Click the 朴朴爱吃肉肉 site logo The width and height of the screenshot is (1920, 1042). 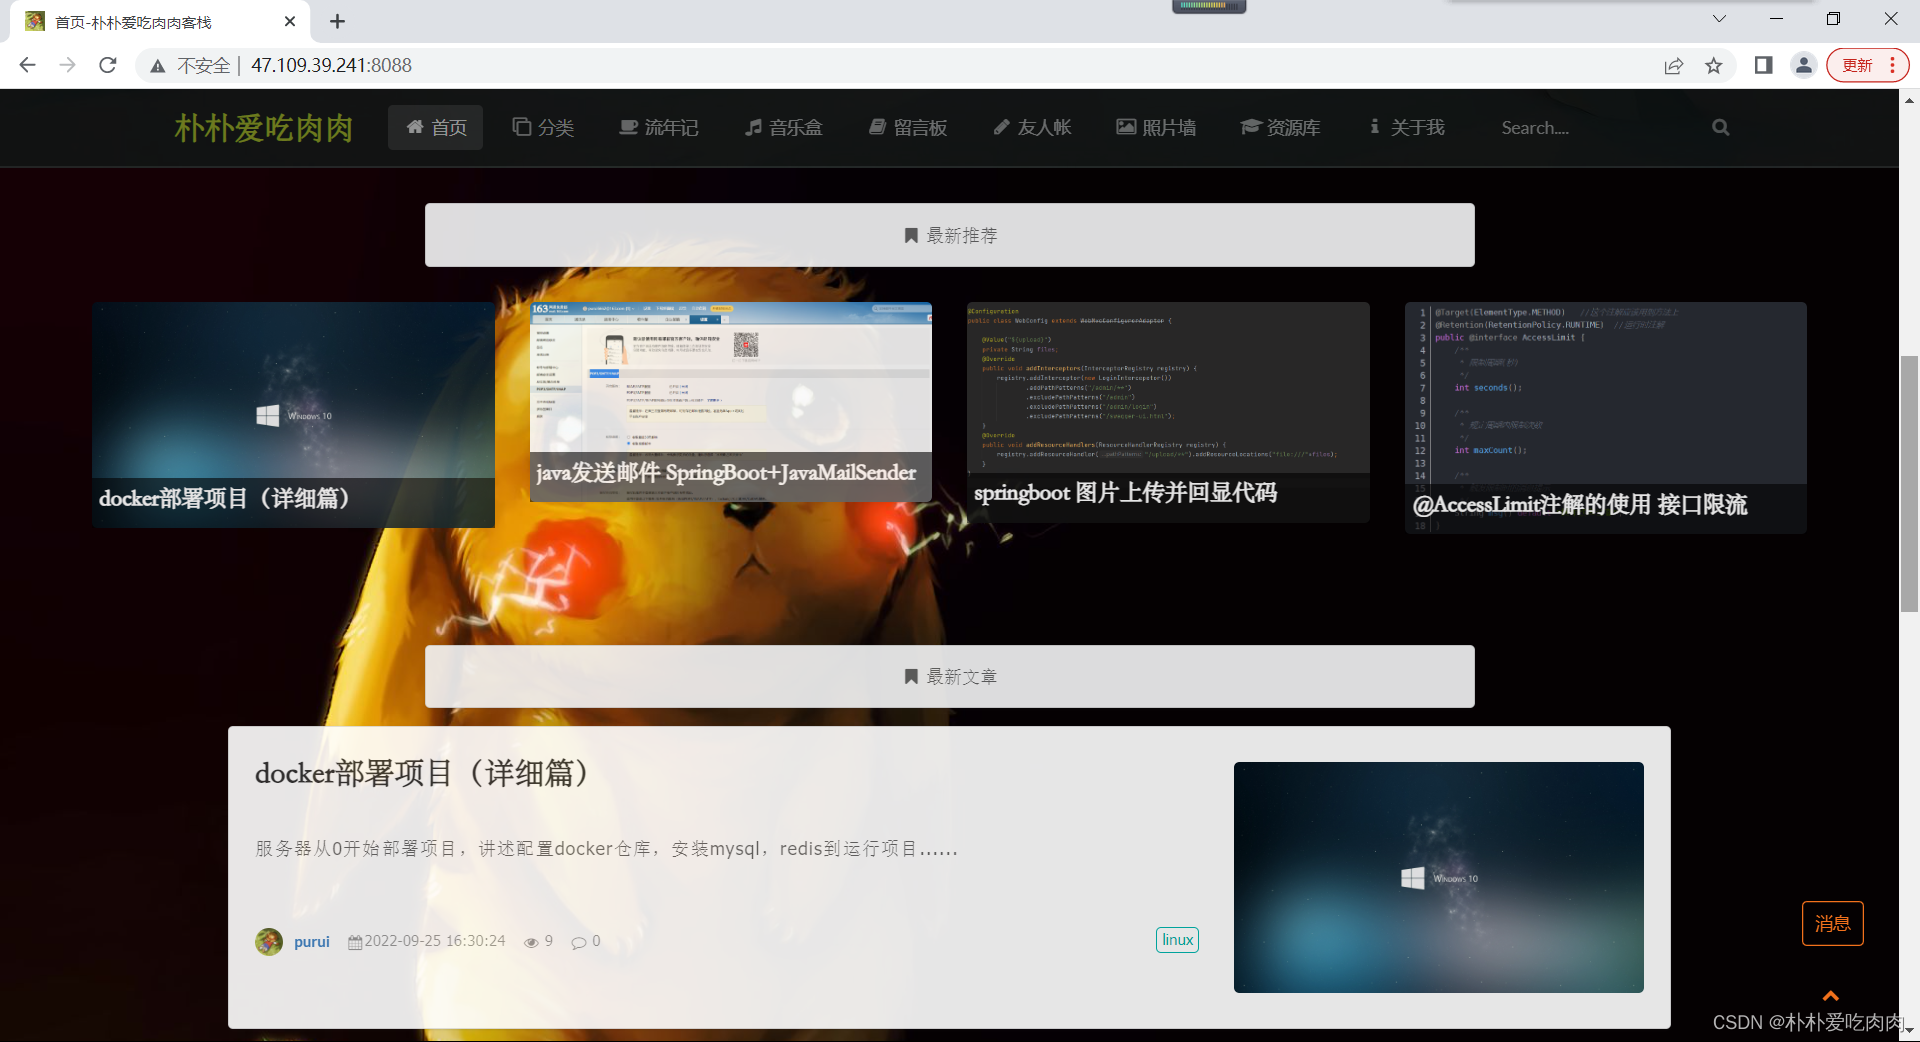click(264, 128)
